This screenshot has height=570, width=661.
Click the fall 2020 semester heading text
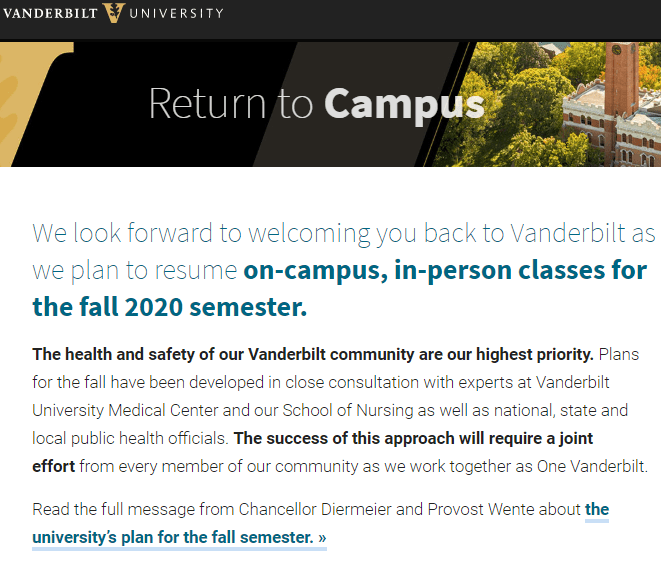point(169,307)
